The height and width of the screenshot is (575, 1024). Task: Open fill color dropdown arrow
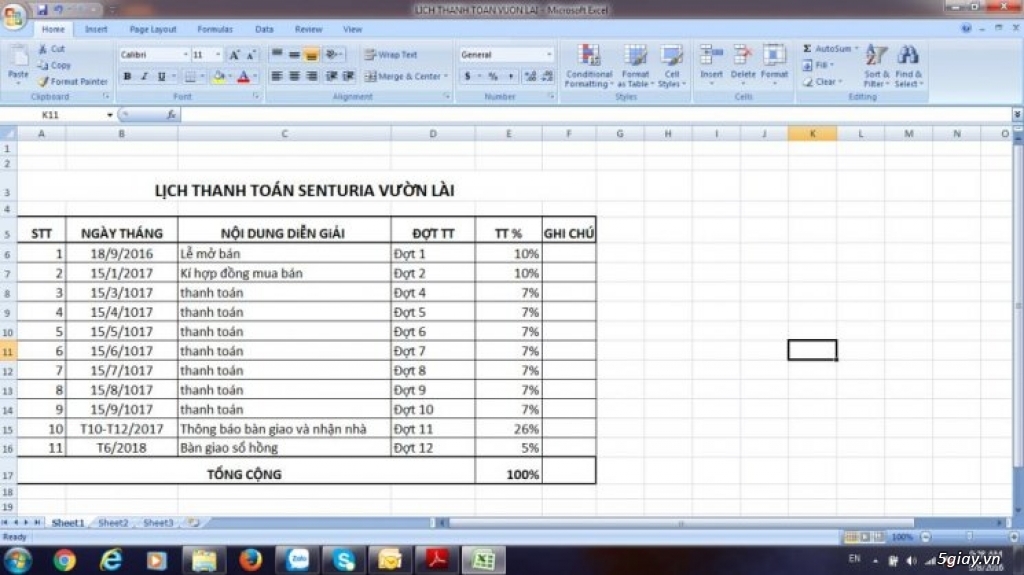point(230,76)
